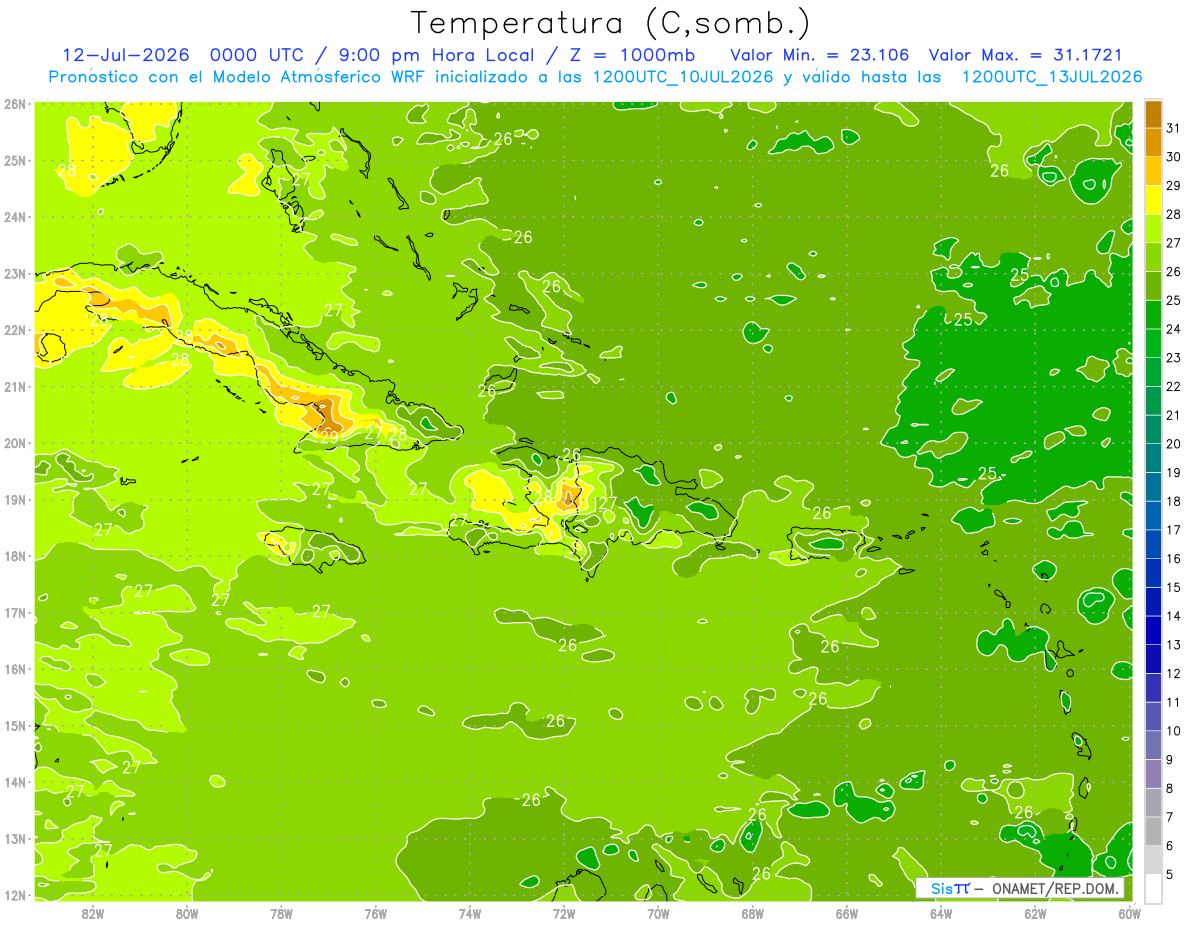Click the legend swatch between 30 and 31
This screenshot has width=1200, height=927.
[1153, 142]
